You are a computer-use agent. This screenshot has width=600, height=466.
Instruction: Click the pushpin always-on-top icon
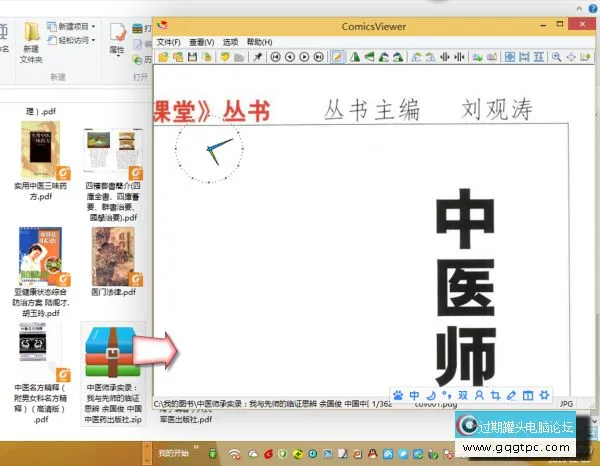coord(258,57)
